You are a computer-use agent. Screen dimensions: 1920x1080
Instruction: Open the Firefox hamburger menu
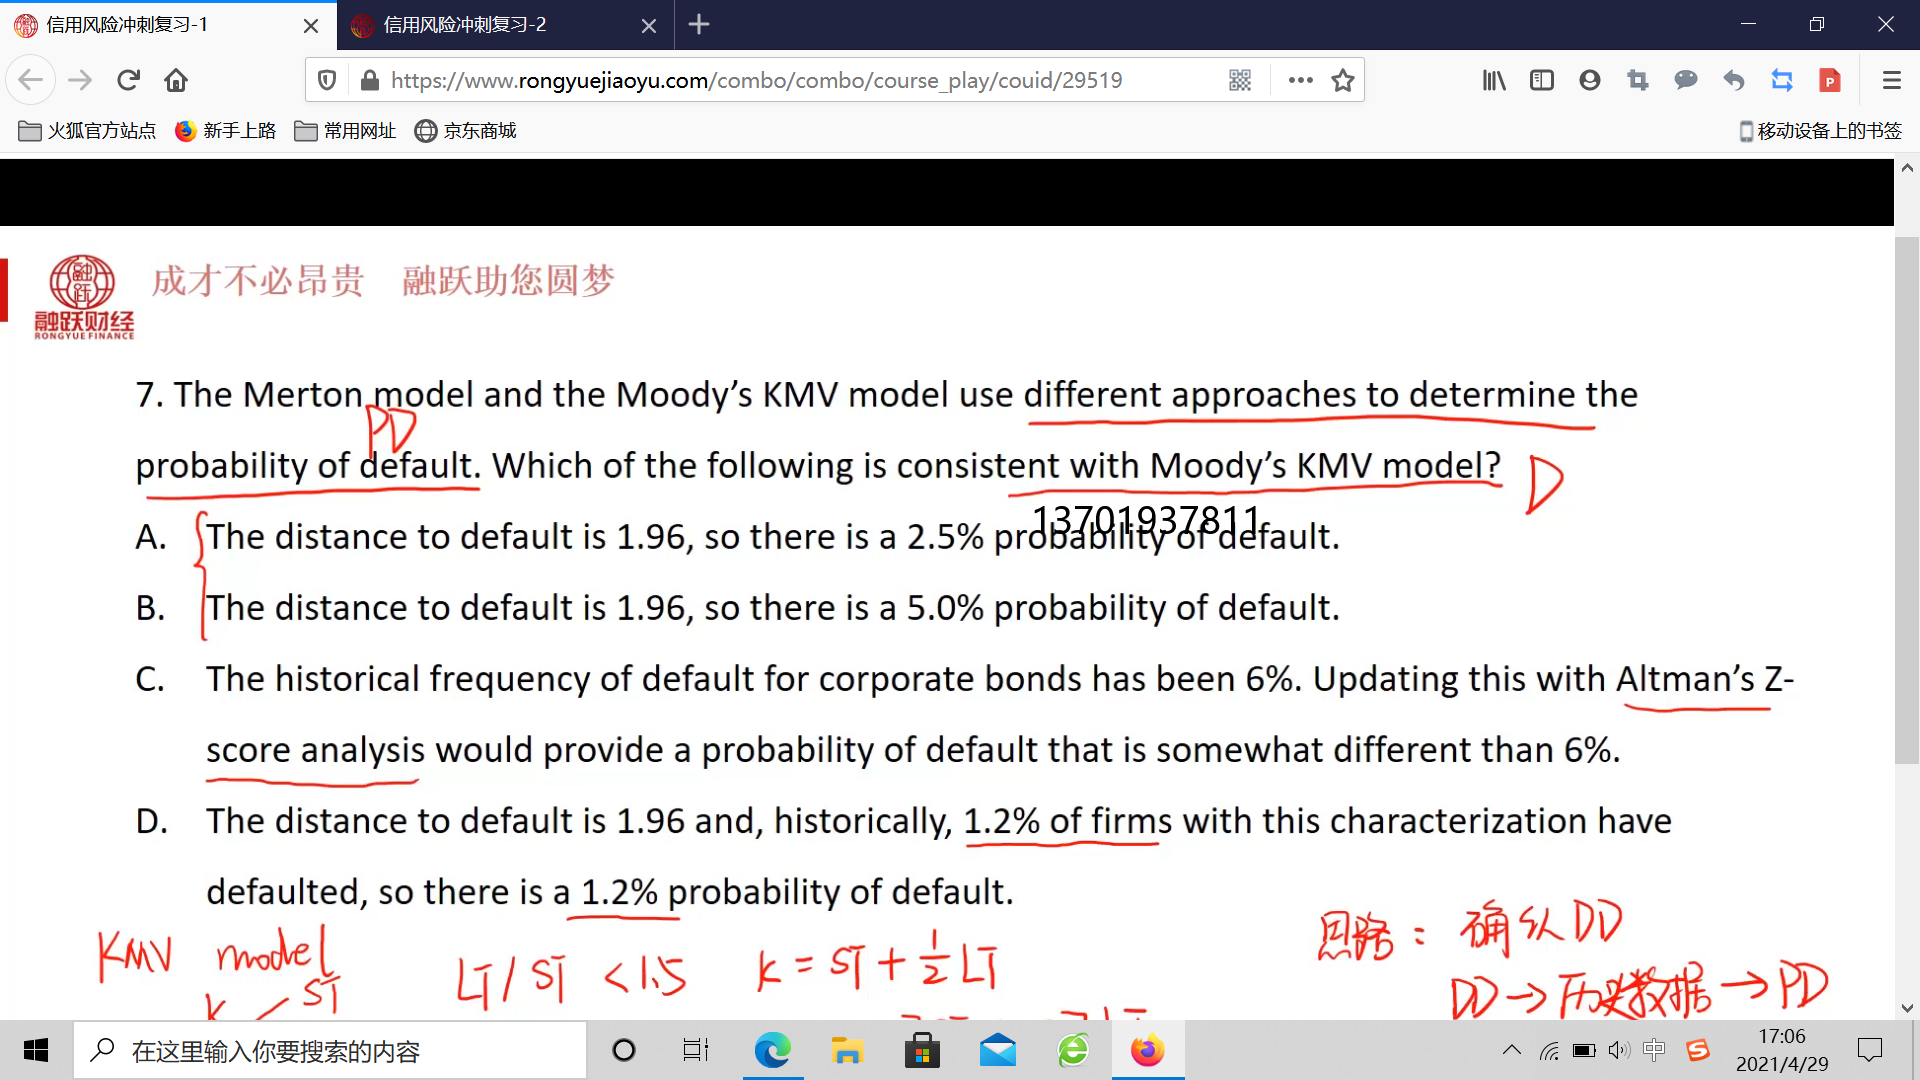(1891, 80)
